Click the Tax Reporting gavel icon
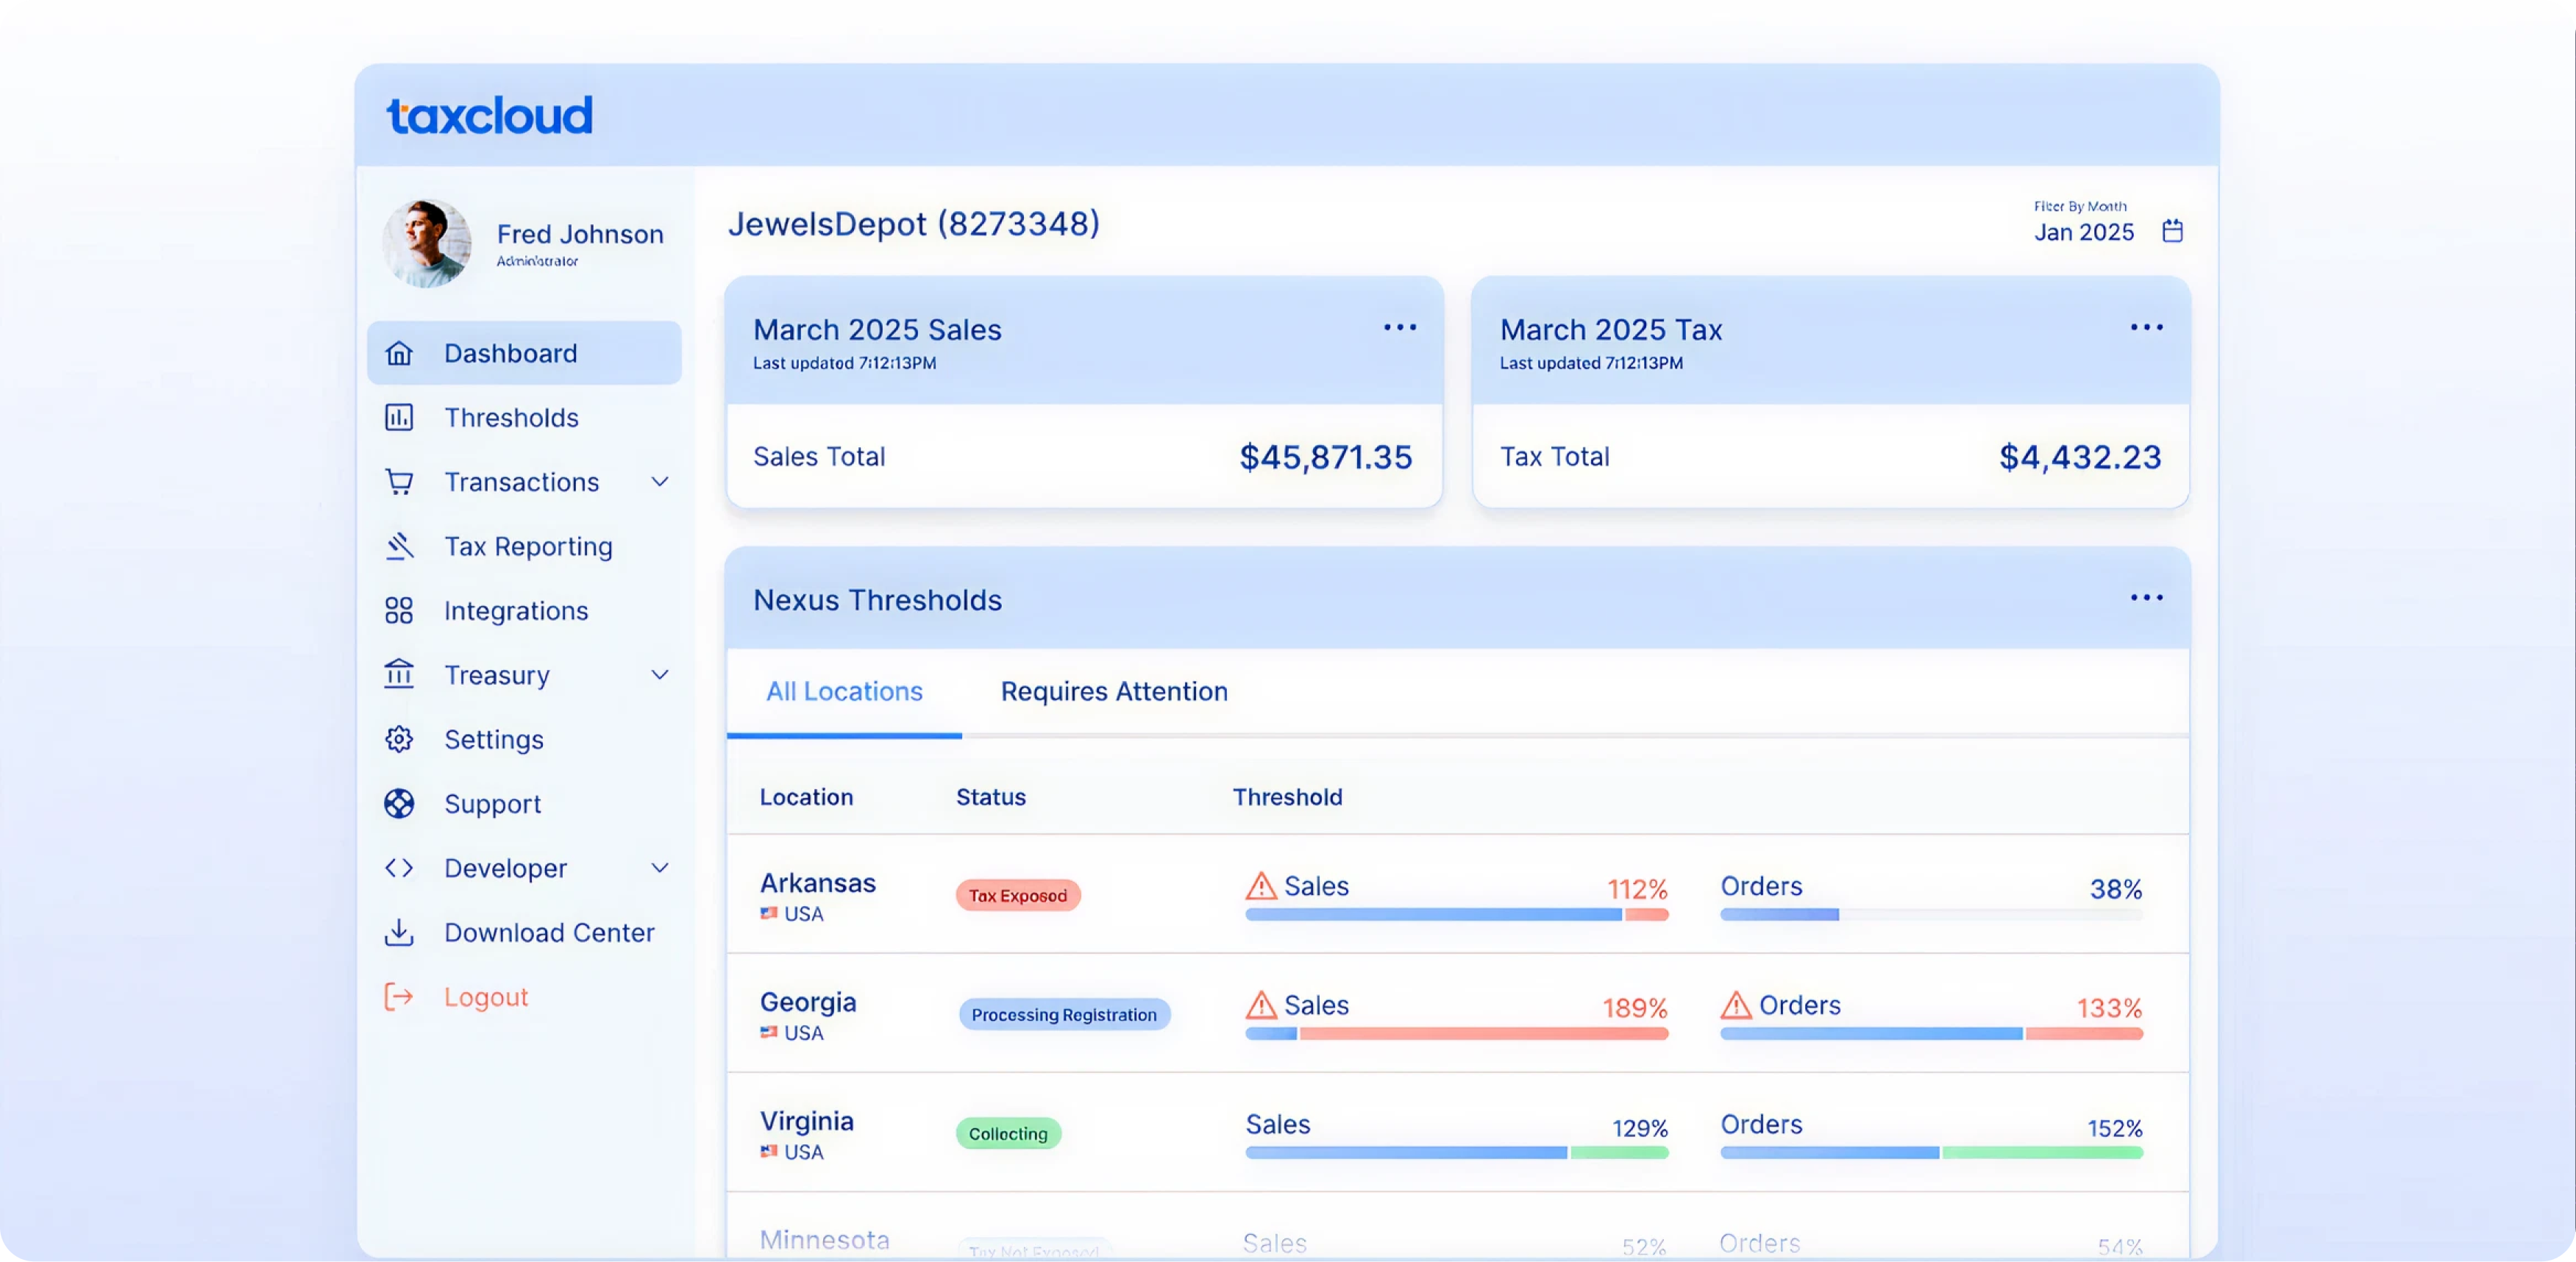 pyautogui.click(x=399, y=546)
